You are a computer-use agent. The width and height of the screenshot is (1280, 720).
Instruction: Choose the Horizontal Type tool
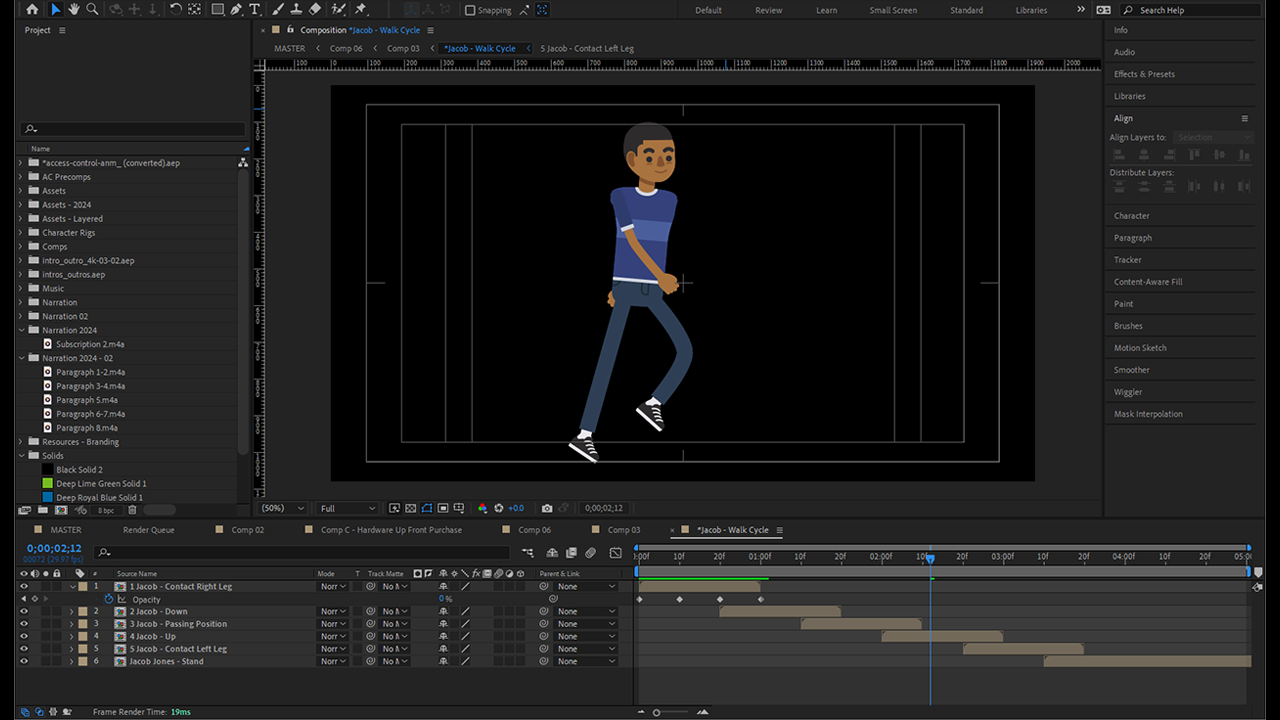coord(255,9)
